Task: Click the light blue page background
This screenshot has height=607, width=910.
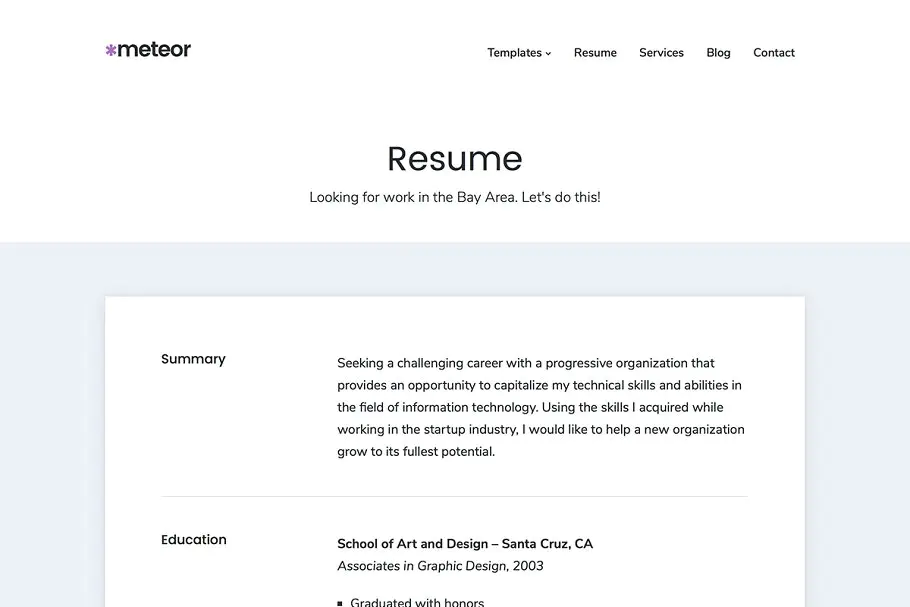Action: (x=52, y=406)
